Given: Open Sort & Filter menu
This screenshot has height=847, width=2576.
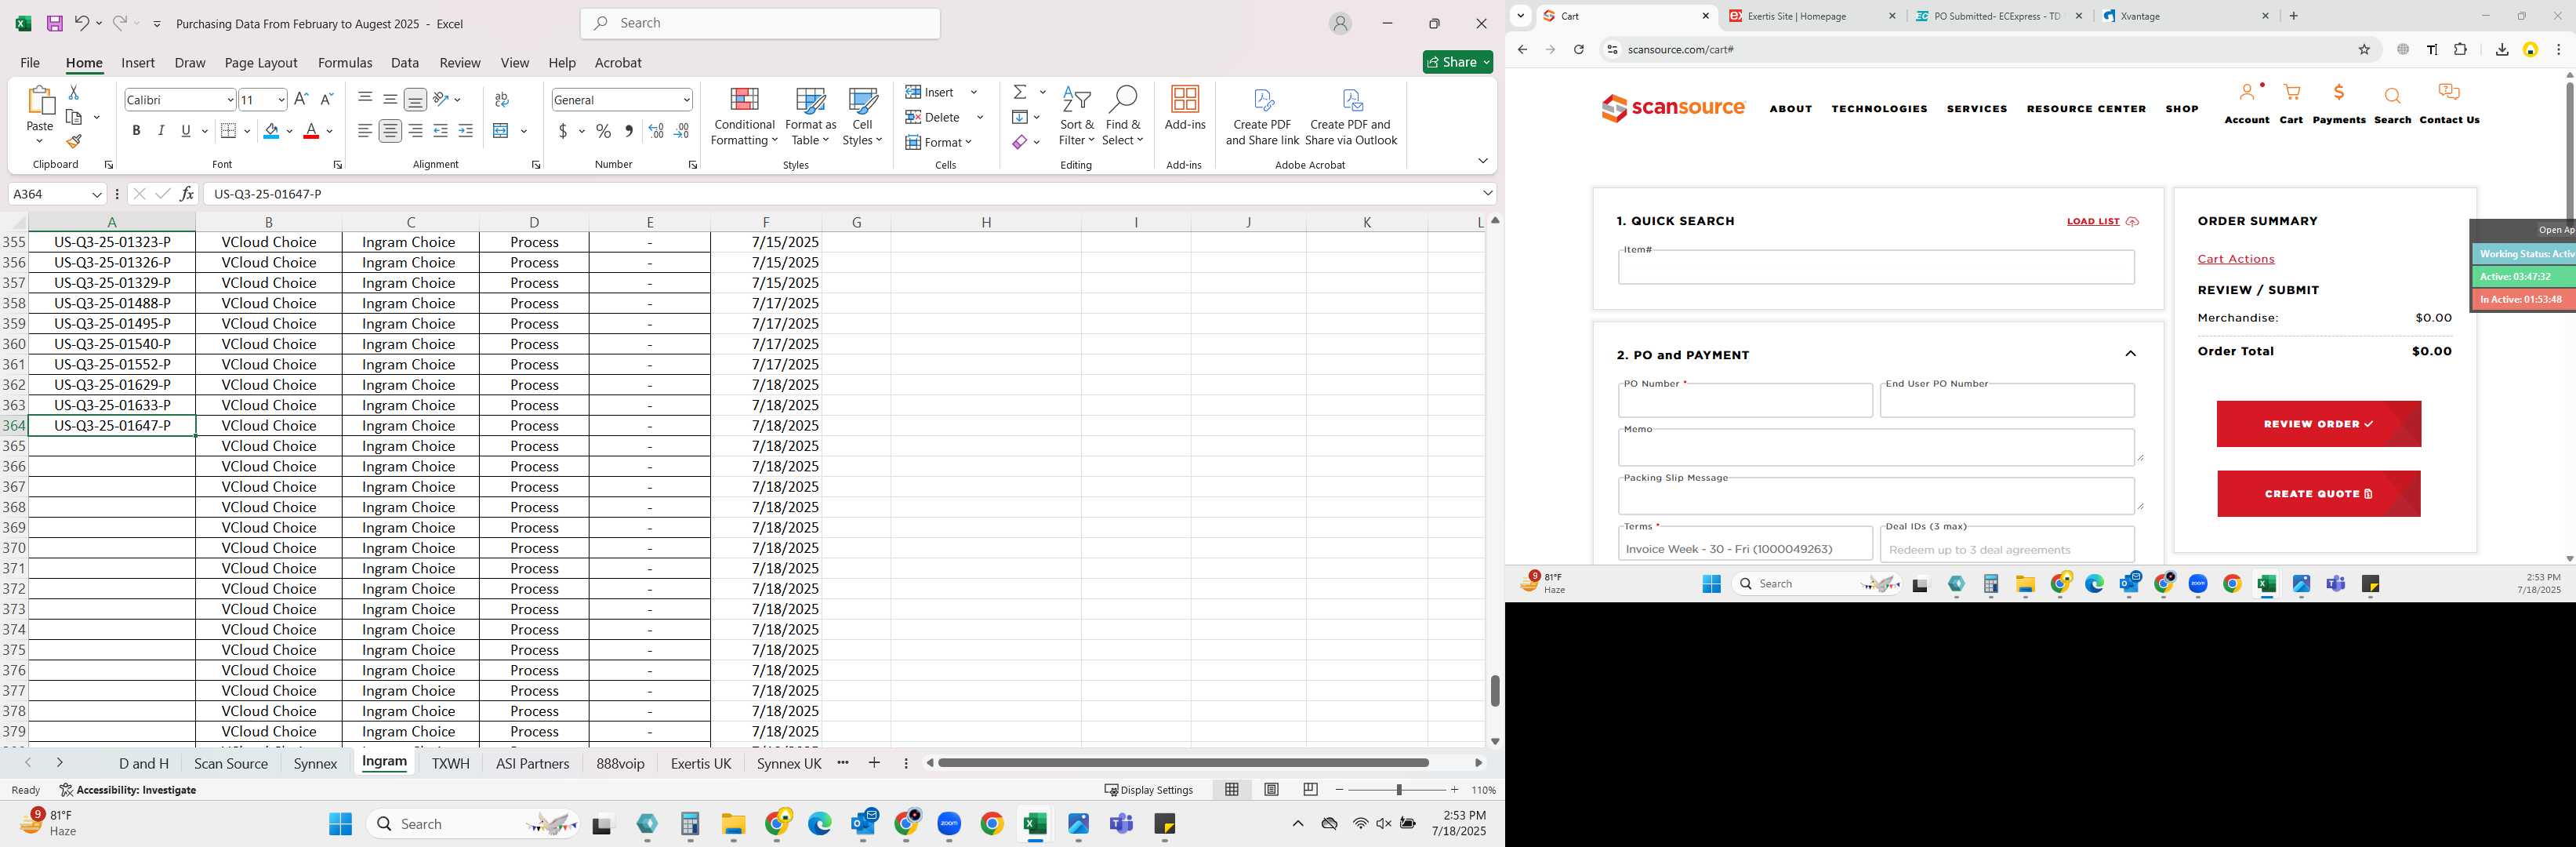Looking at the screenshot, I should 1077,117.
